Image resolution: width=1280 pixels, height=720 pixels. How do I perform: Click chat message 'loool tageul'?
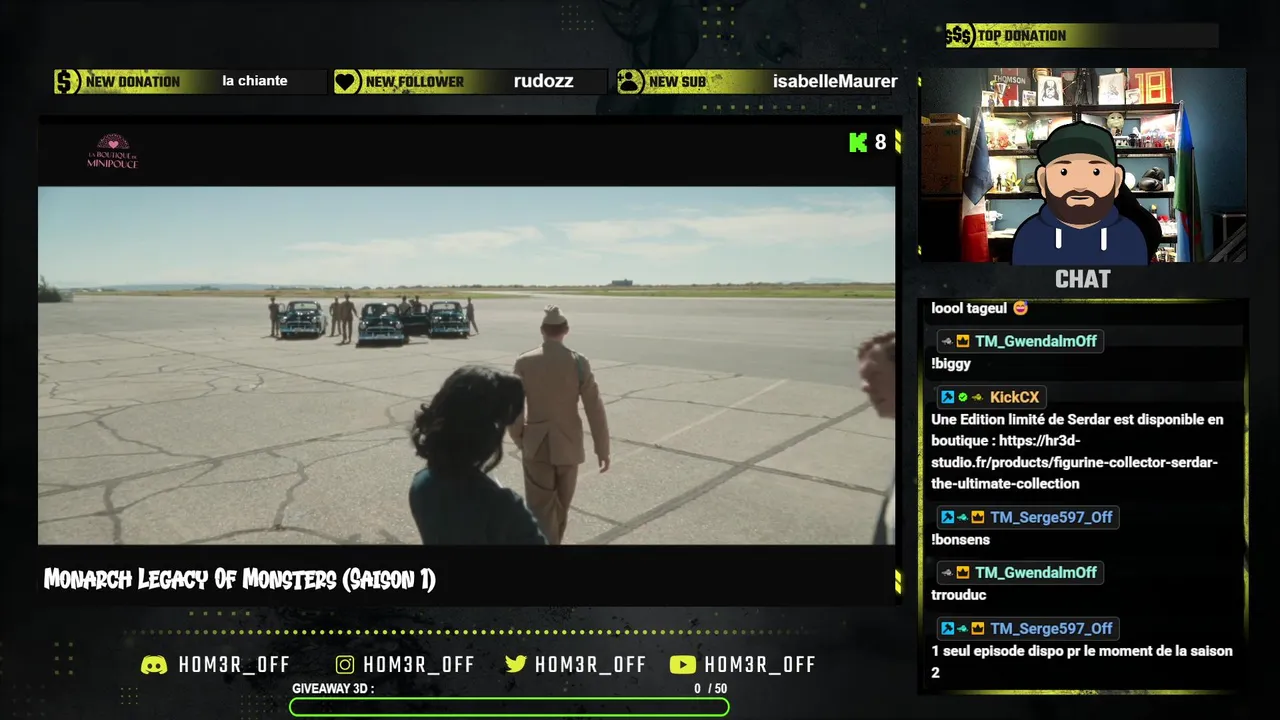pyautogui.click(x=969, y=308)
